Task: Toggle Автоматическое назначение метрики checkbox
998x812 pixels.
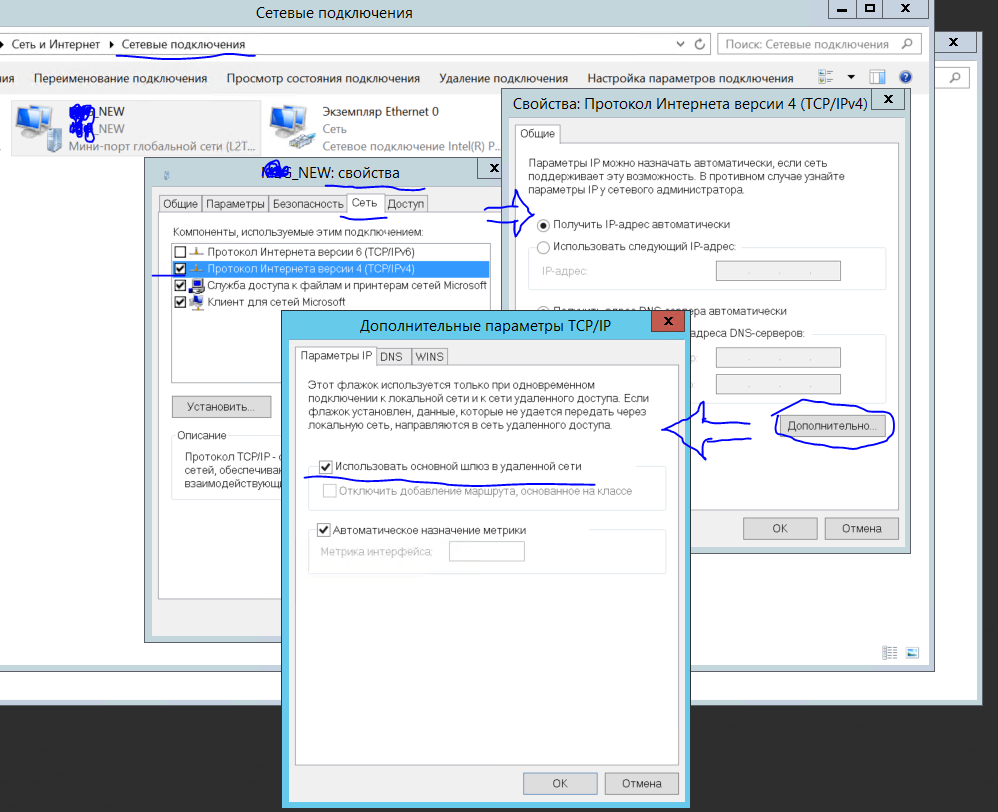Action: click(324, 530)
